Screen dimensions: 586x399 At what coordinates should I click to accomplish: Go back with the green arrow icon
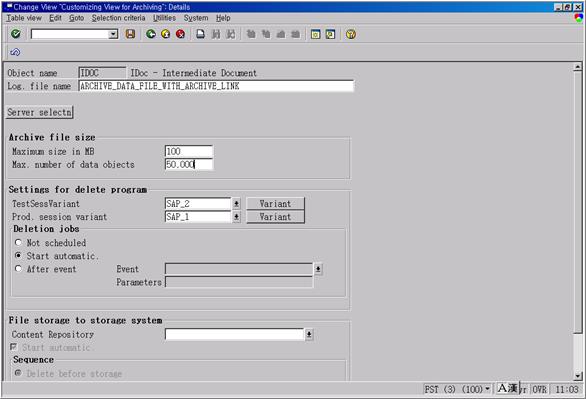[x=151, y=34]
